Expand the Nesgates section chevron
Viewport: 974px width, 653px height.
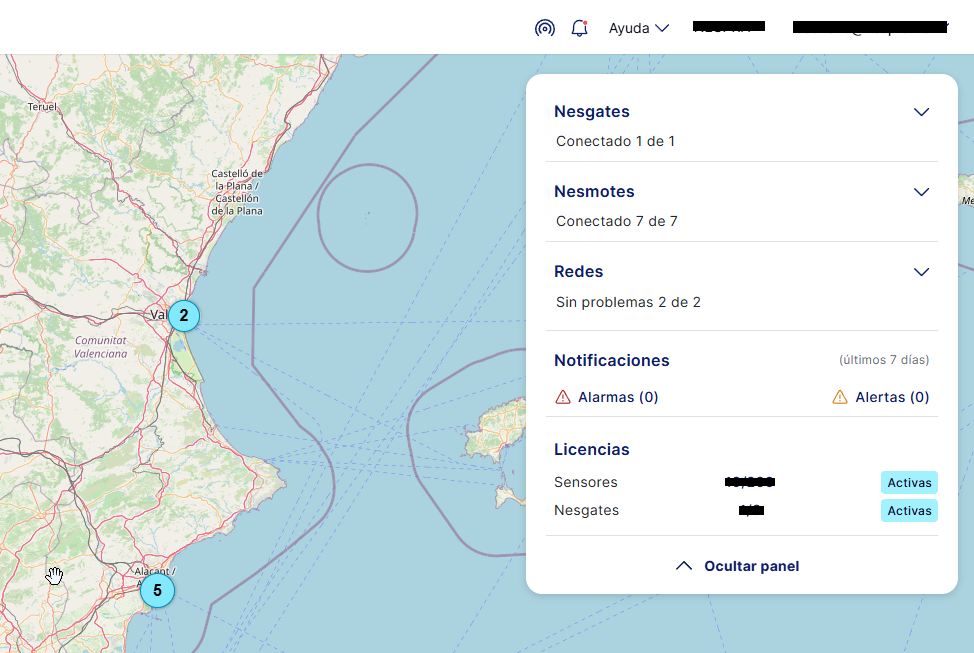tap(921, 112)
